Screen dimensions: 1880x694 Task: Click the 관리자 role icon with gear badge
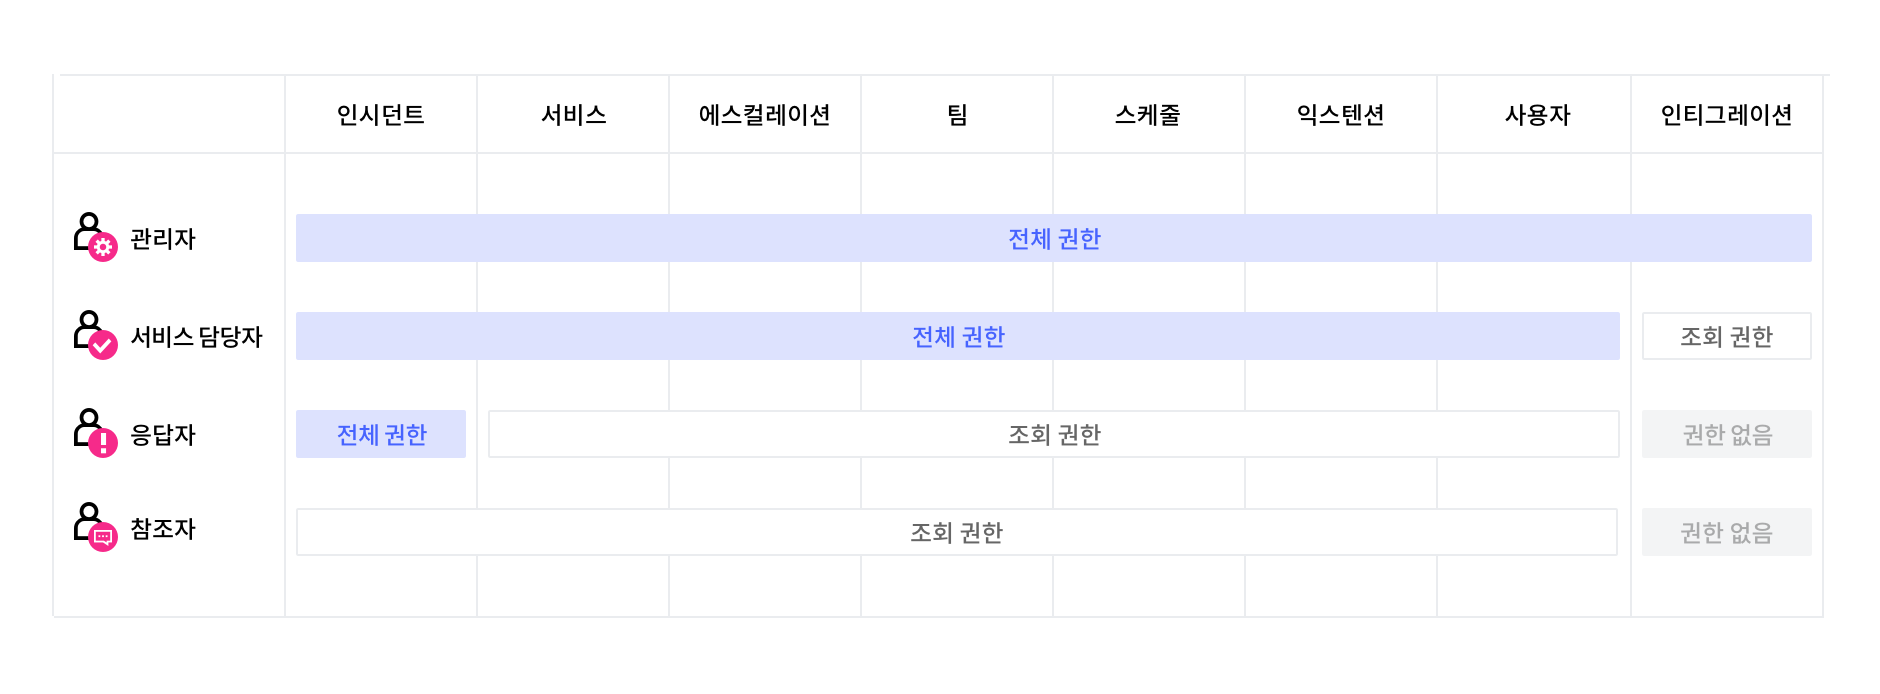click(95, 236)
